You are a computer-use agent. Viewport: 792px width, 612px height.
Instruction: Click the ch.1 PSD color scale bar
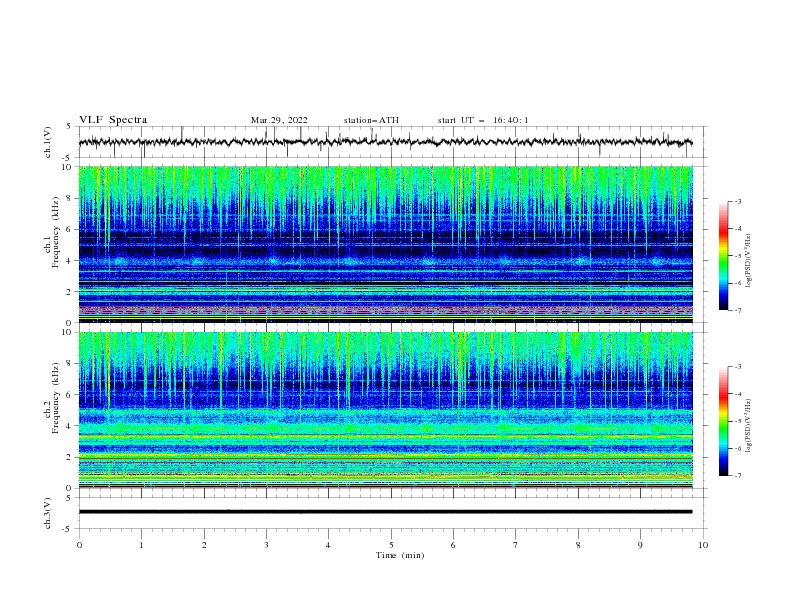point(723,256)
